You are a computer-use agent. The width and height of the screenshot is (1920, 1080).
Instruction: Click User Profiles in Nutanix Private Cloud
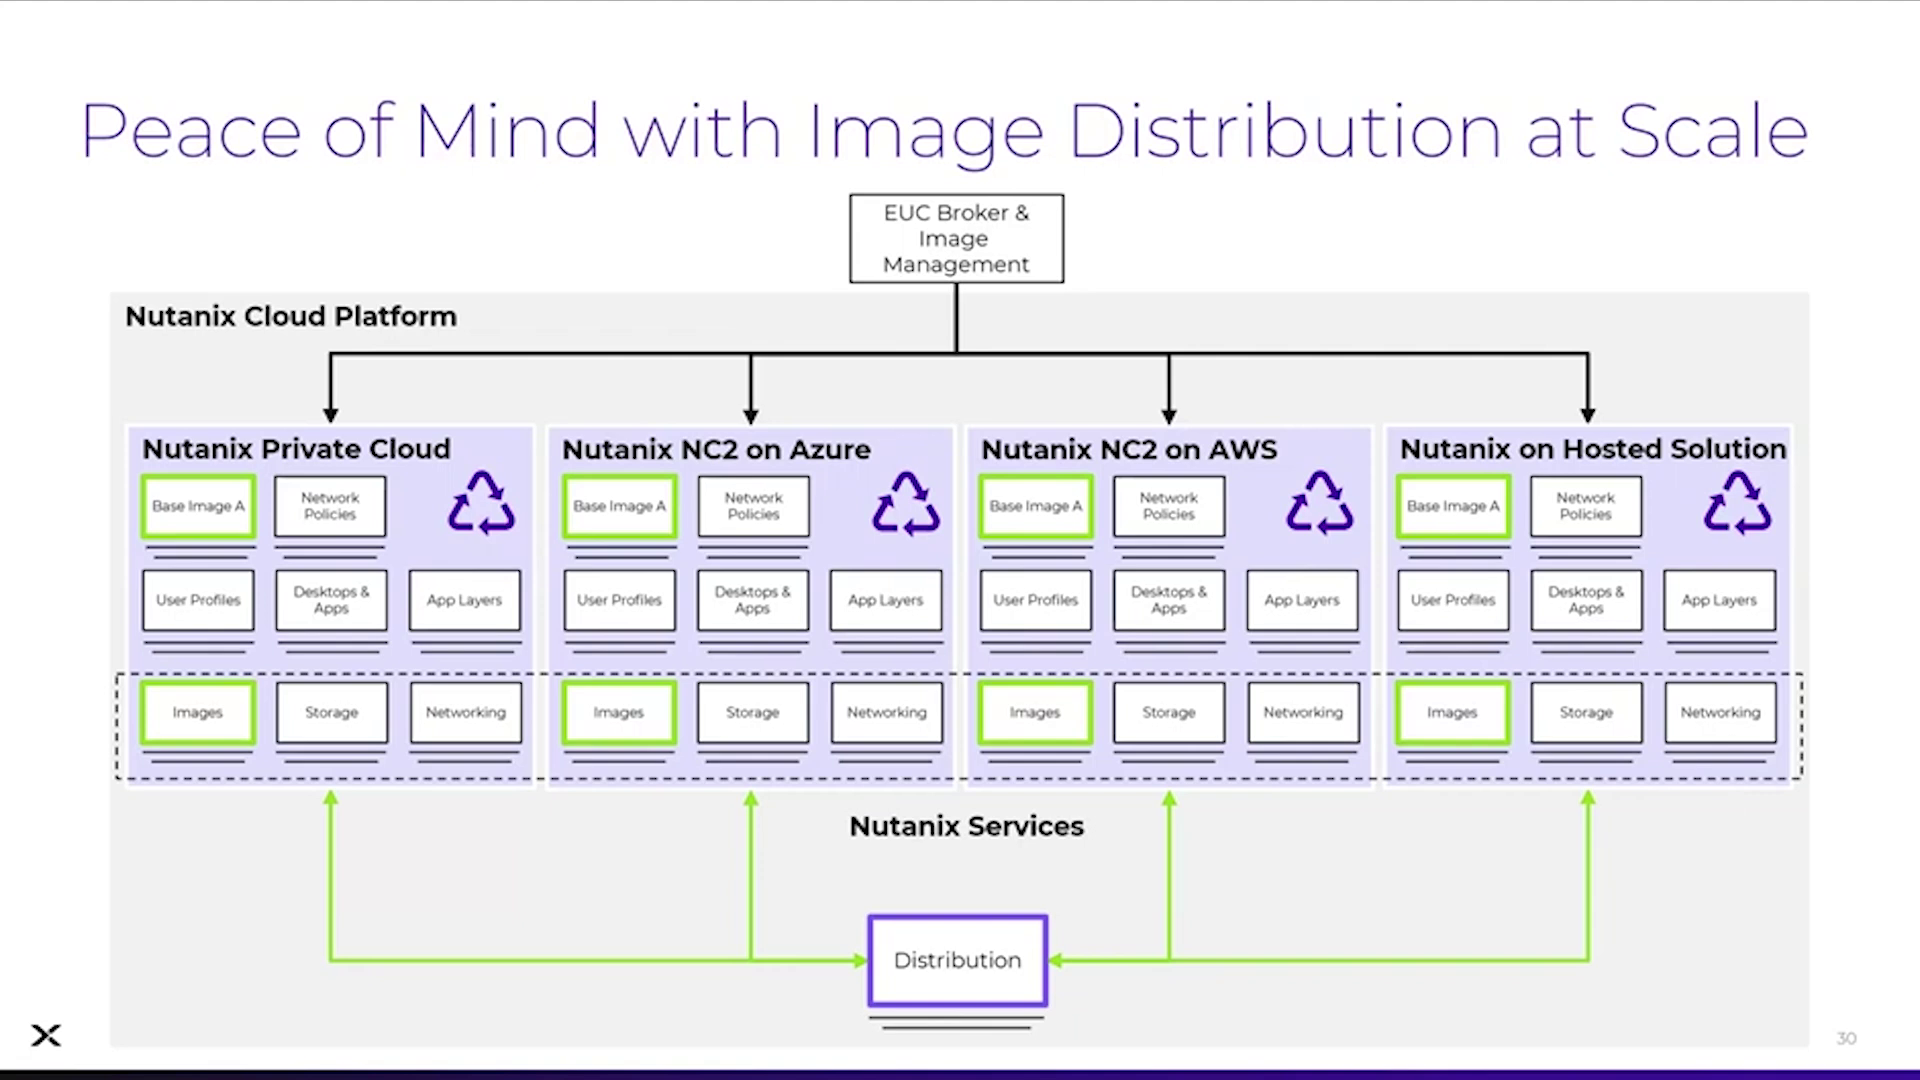click(x=198, y=600)
